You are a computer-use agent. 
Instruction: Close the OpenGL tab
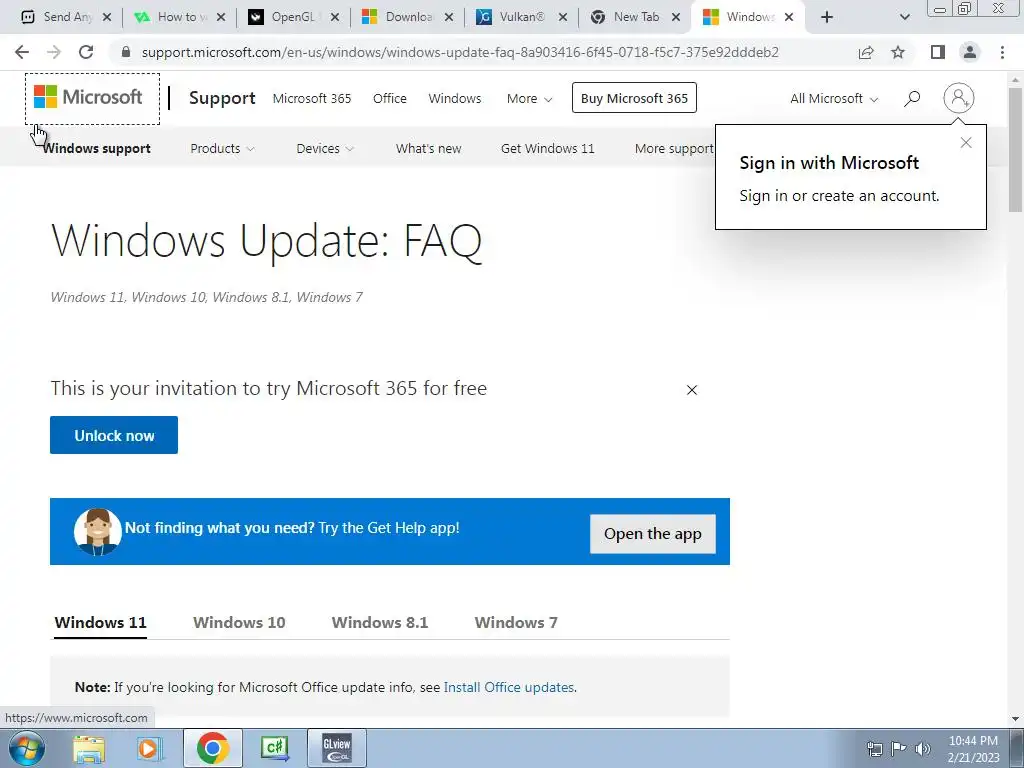(335, 17)
